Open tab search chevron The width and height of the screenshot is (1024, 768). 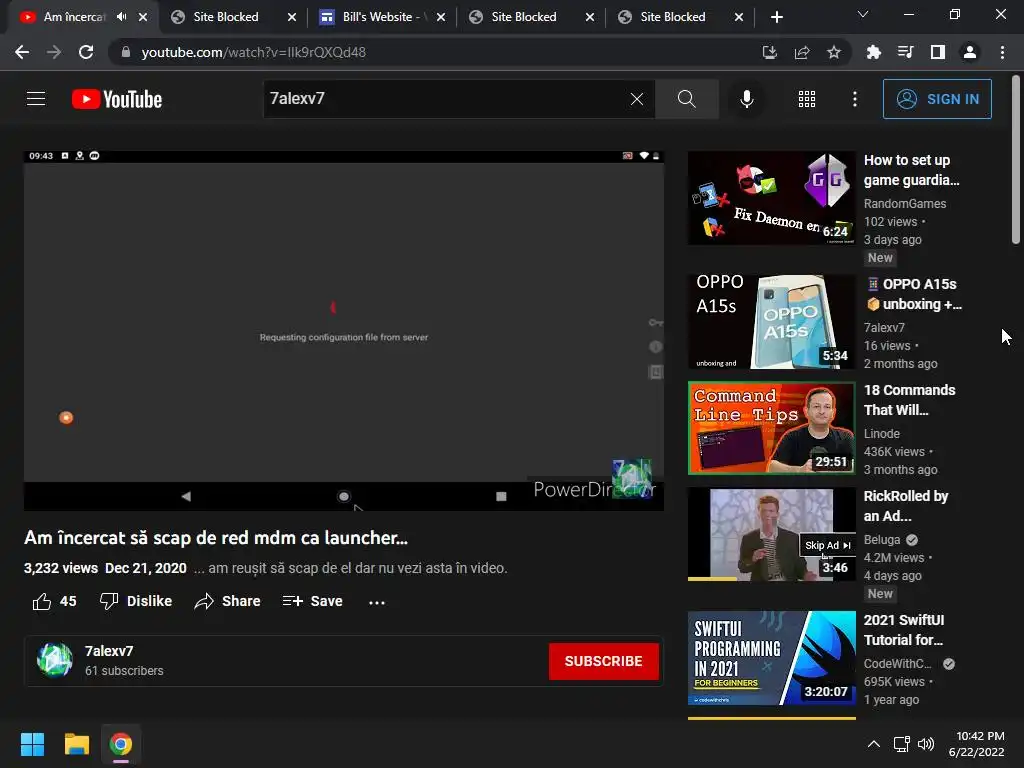863,14
